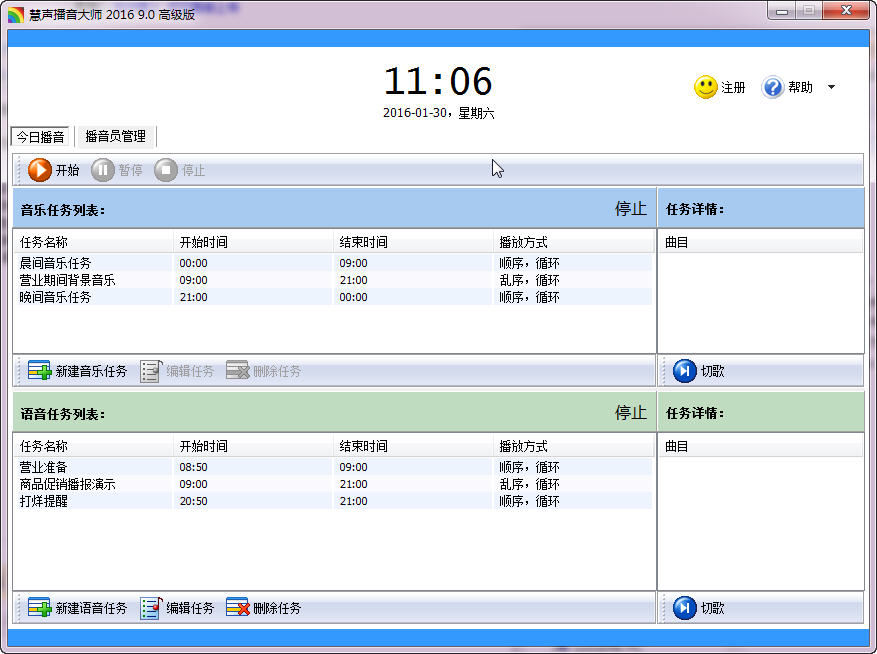Select the 晨间音乐任务 row
Image resolution: width=877 pixels, height=654 pixels.
pos(56,263)
